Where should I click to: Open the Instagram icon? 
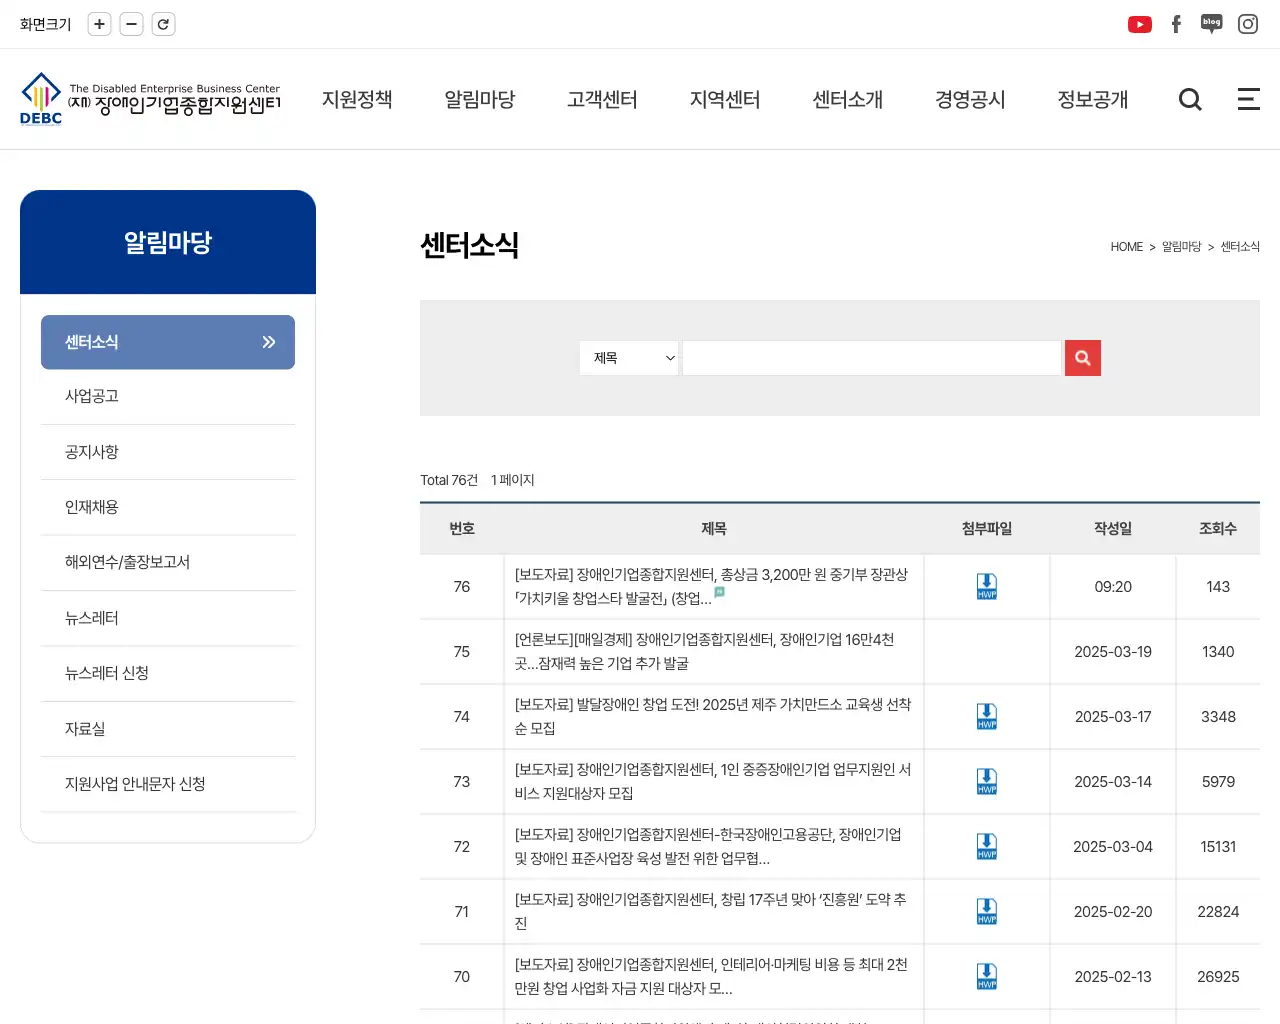click(1248, 24)
